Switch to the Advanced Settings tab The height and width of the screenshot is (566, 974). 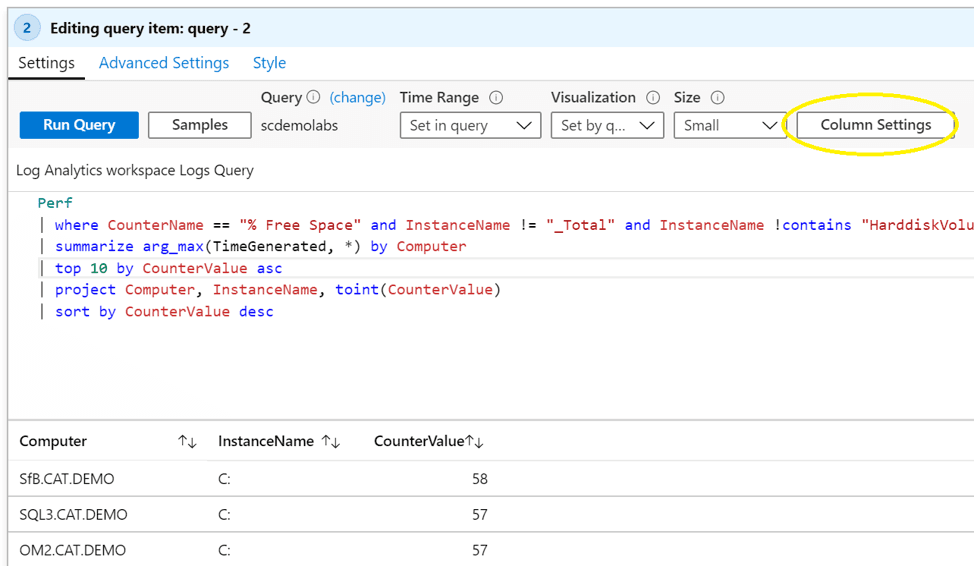pyautogui.click(x=164, y=63)
